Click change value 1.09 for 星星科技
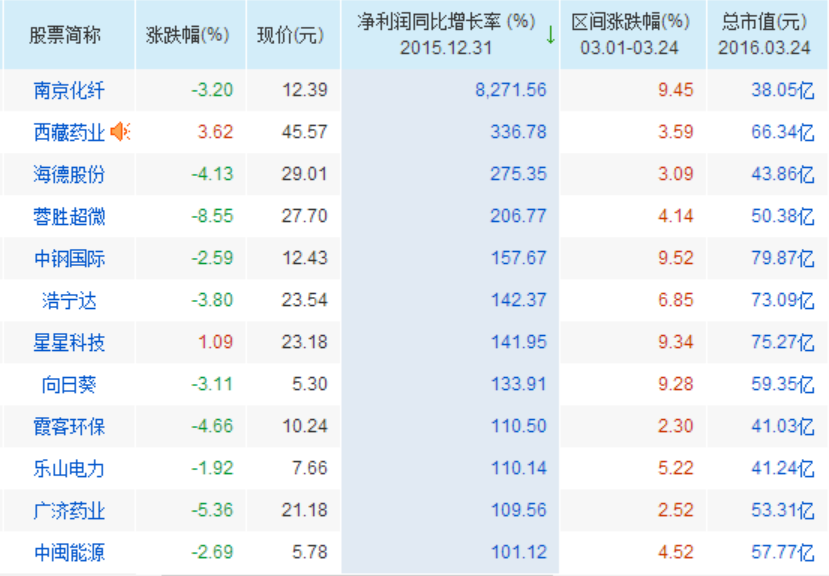The image size is (829, 576). tap(215, 342)
